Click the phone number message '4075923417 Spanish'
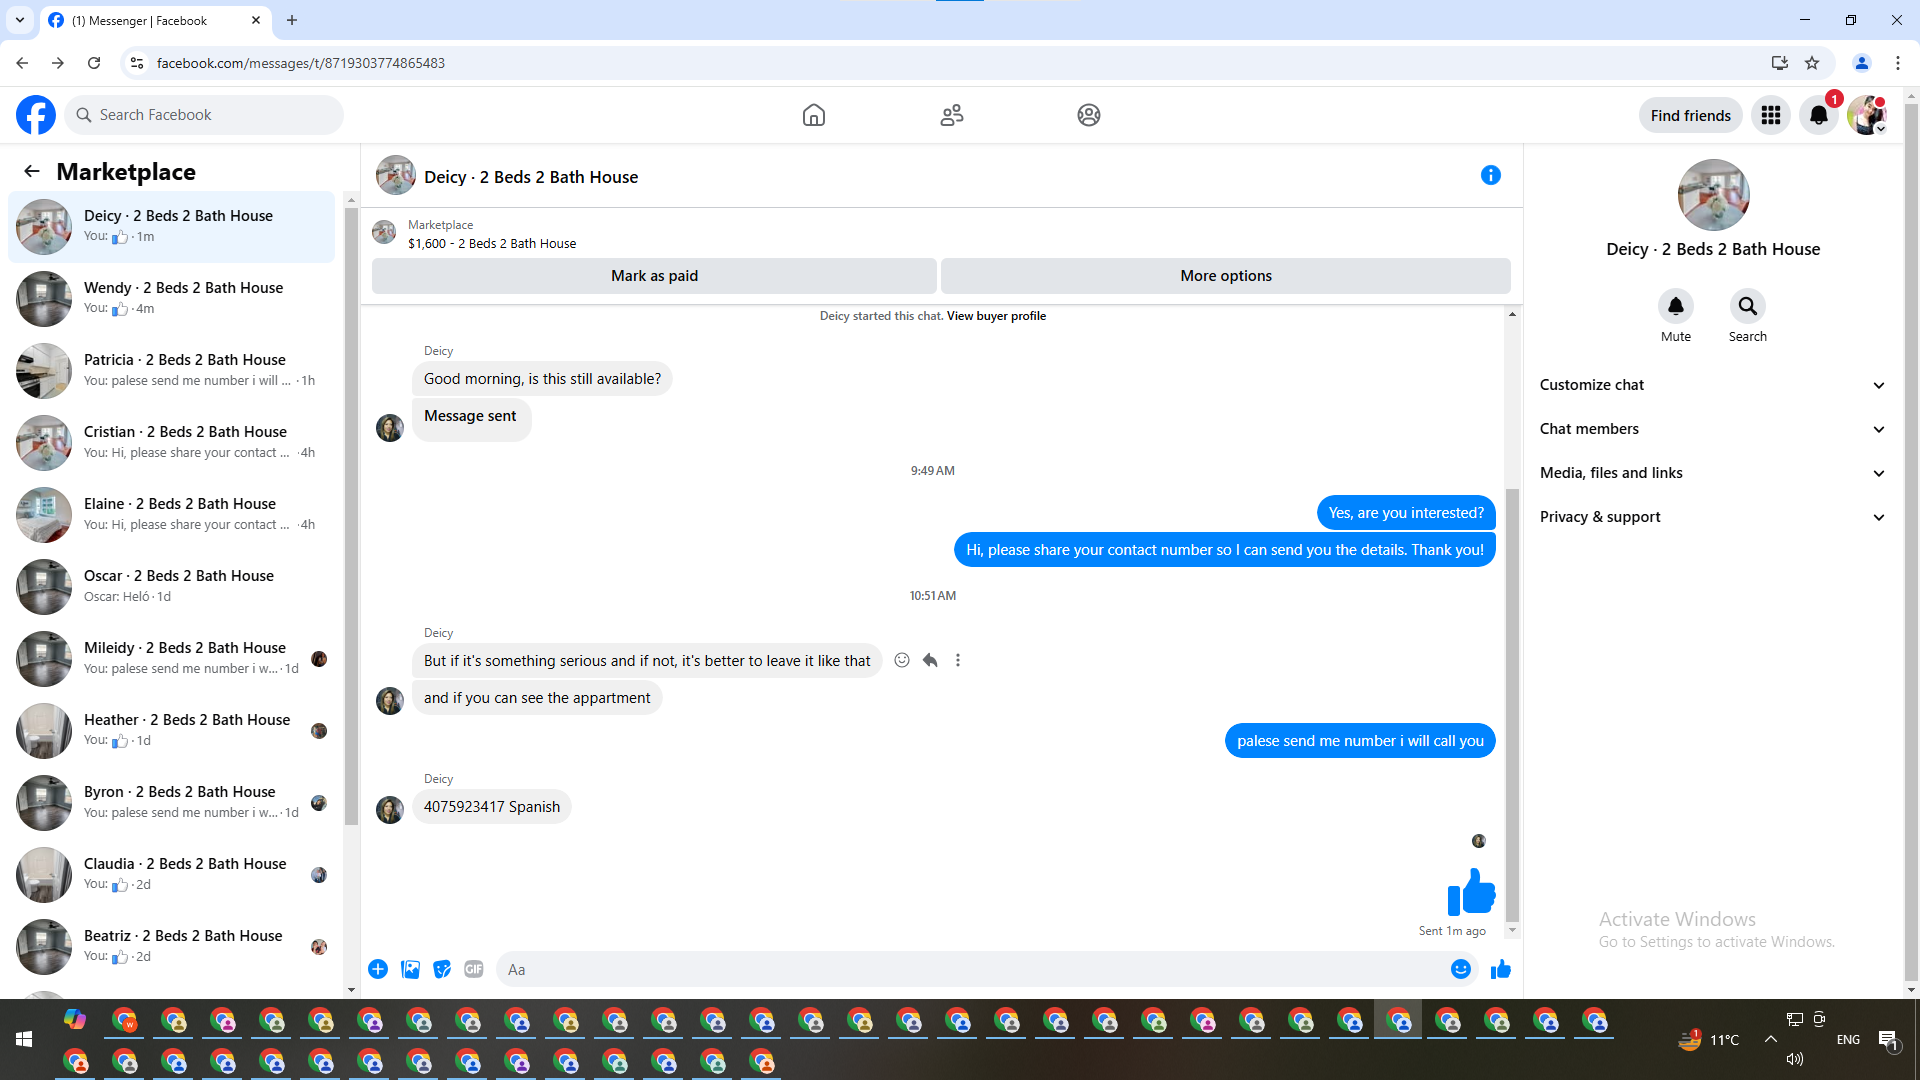The width and height of the screenshot is (1920, 1080). pos(492,807)
